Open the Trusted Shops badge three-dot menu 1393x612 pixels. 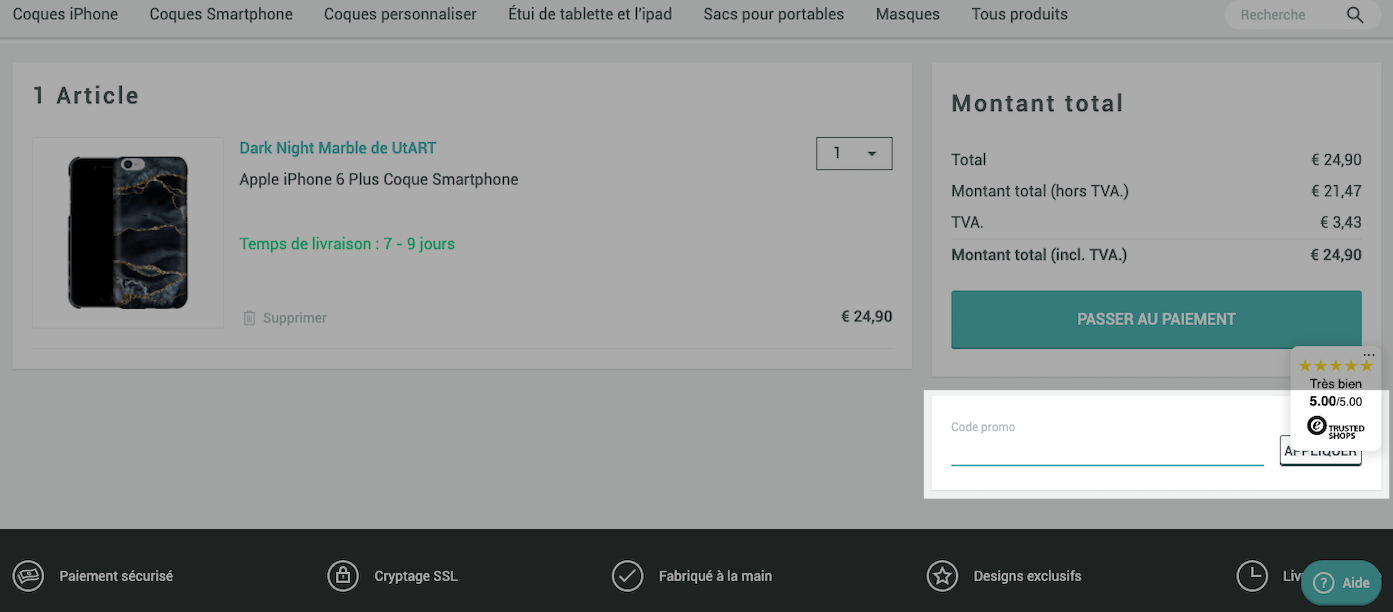click(1369, 355)
